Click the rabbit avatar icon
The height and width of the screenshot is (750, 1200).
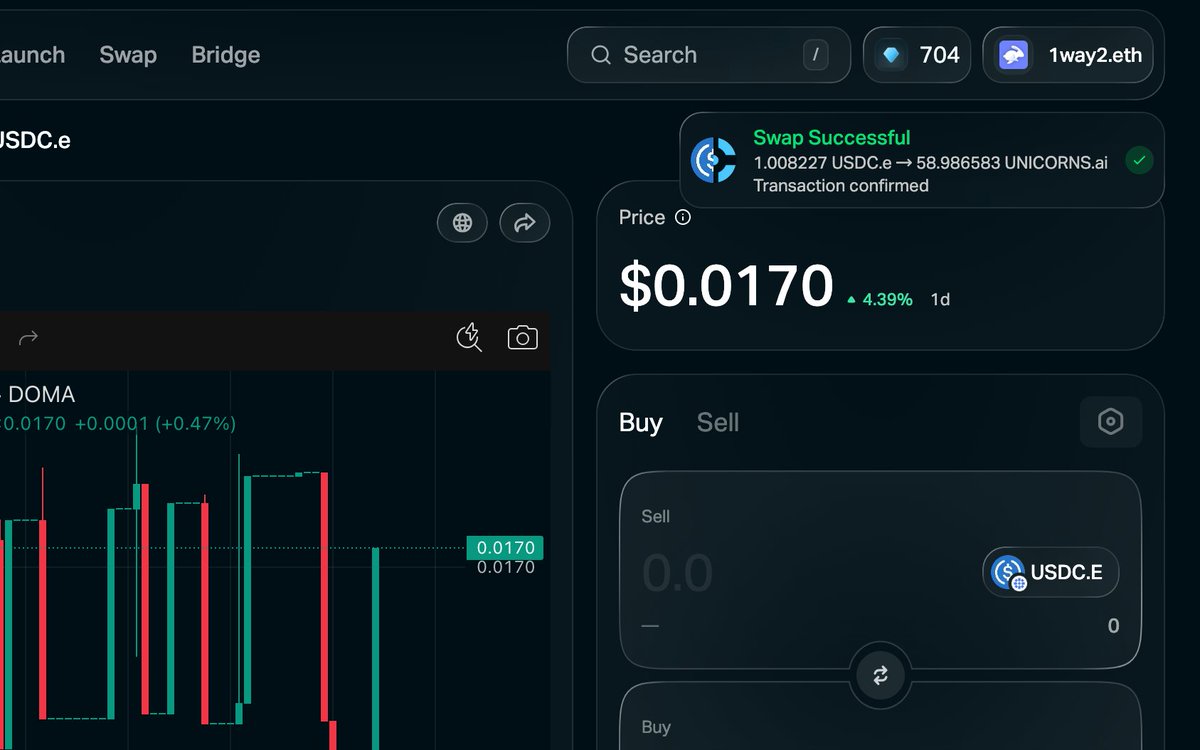[1014, 55]
